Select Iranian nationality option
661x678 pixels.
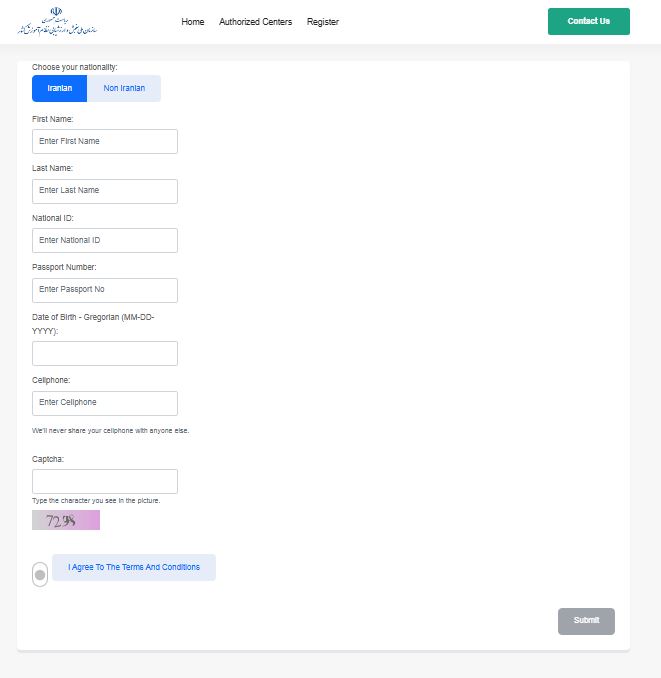60,89
